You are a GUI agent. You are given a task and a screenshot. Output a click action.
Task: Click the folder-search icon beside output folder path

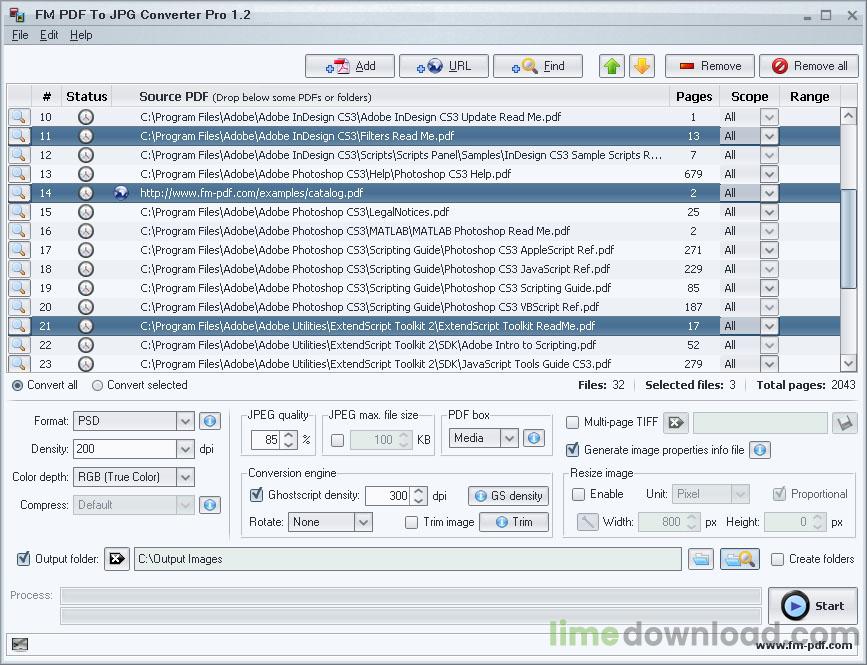click(739, 559)
